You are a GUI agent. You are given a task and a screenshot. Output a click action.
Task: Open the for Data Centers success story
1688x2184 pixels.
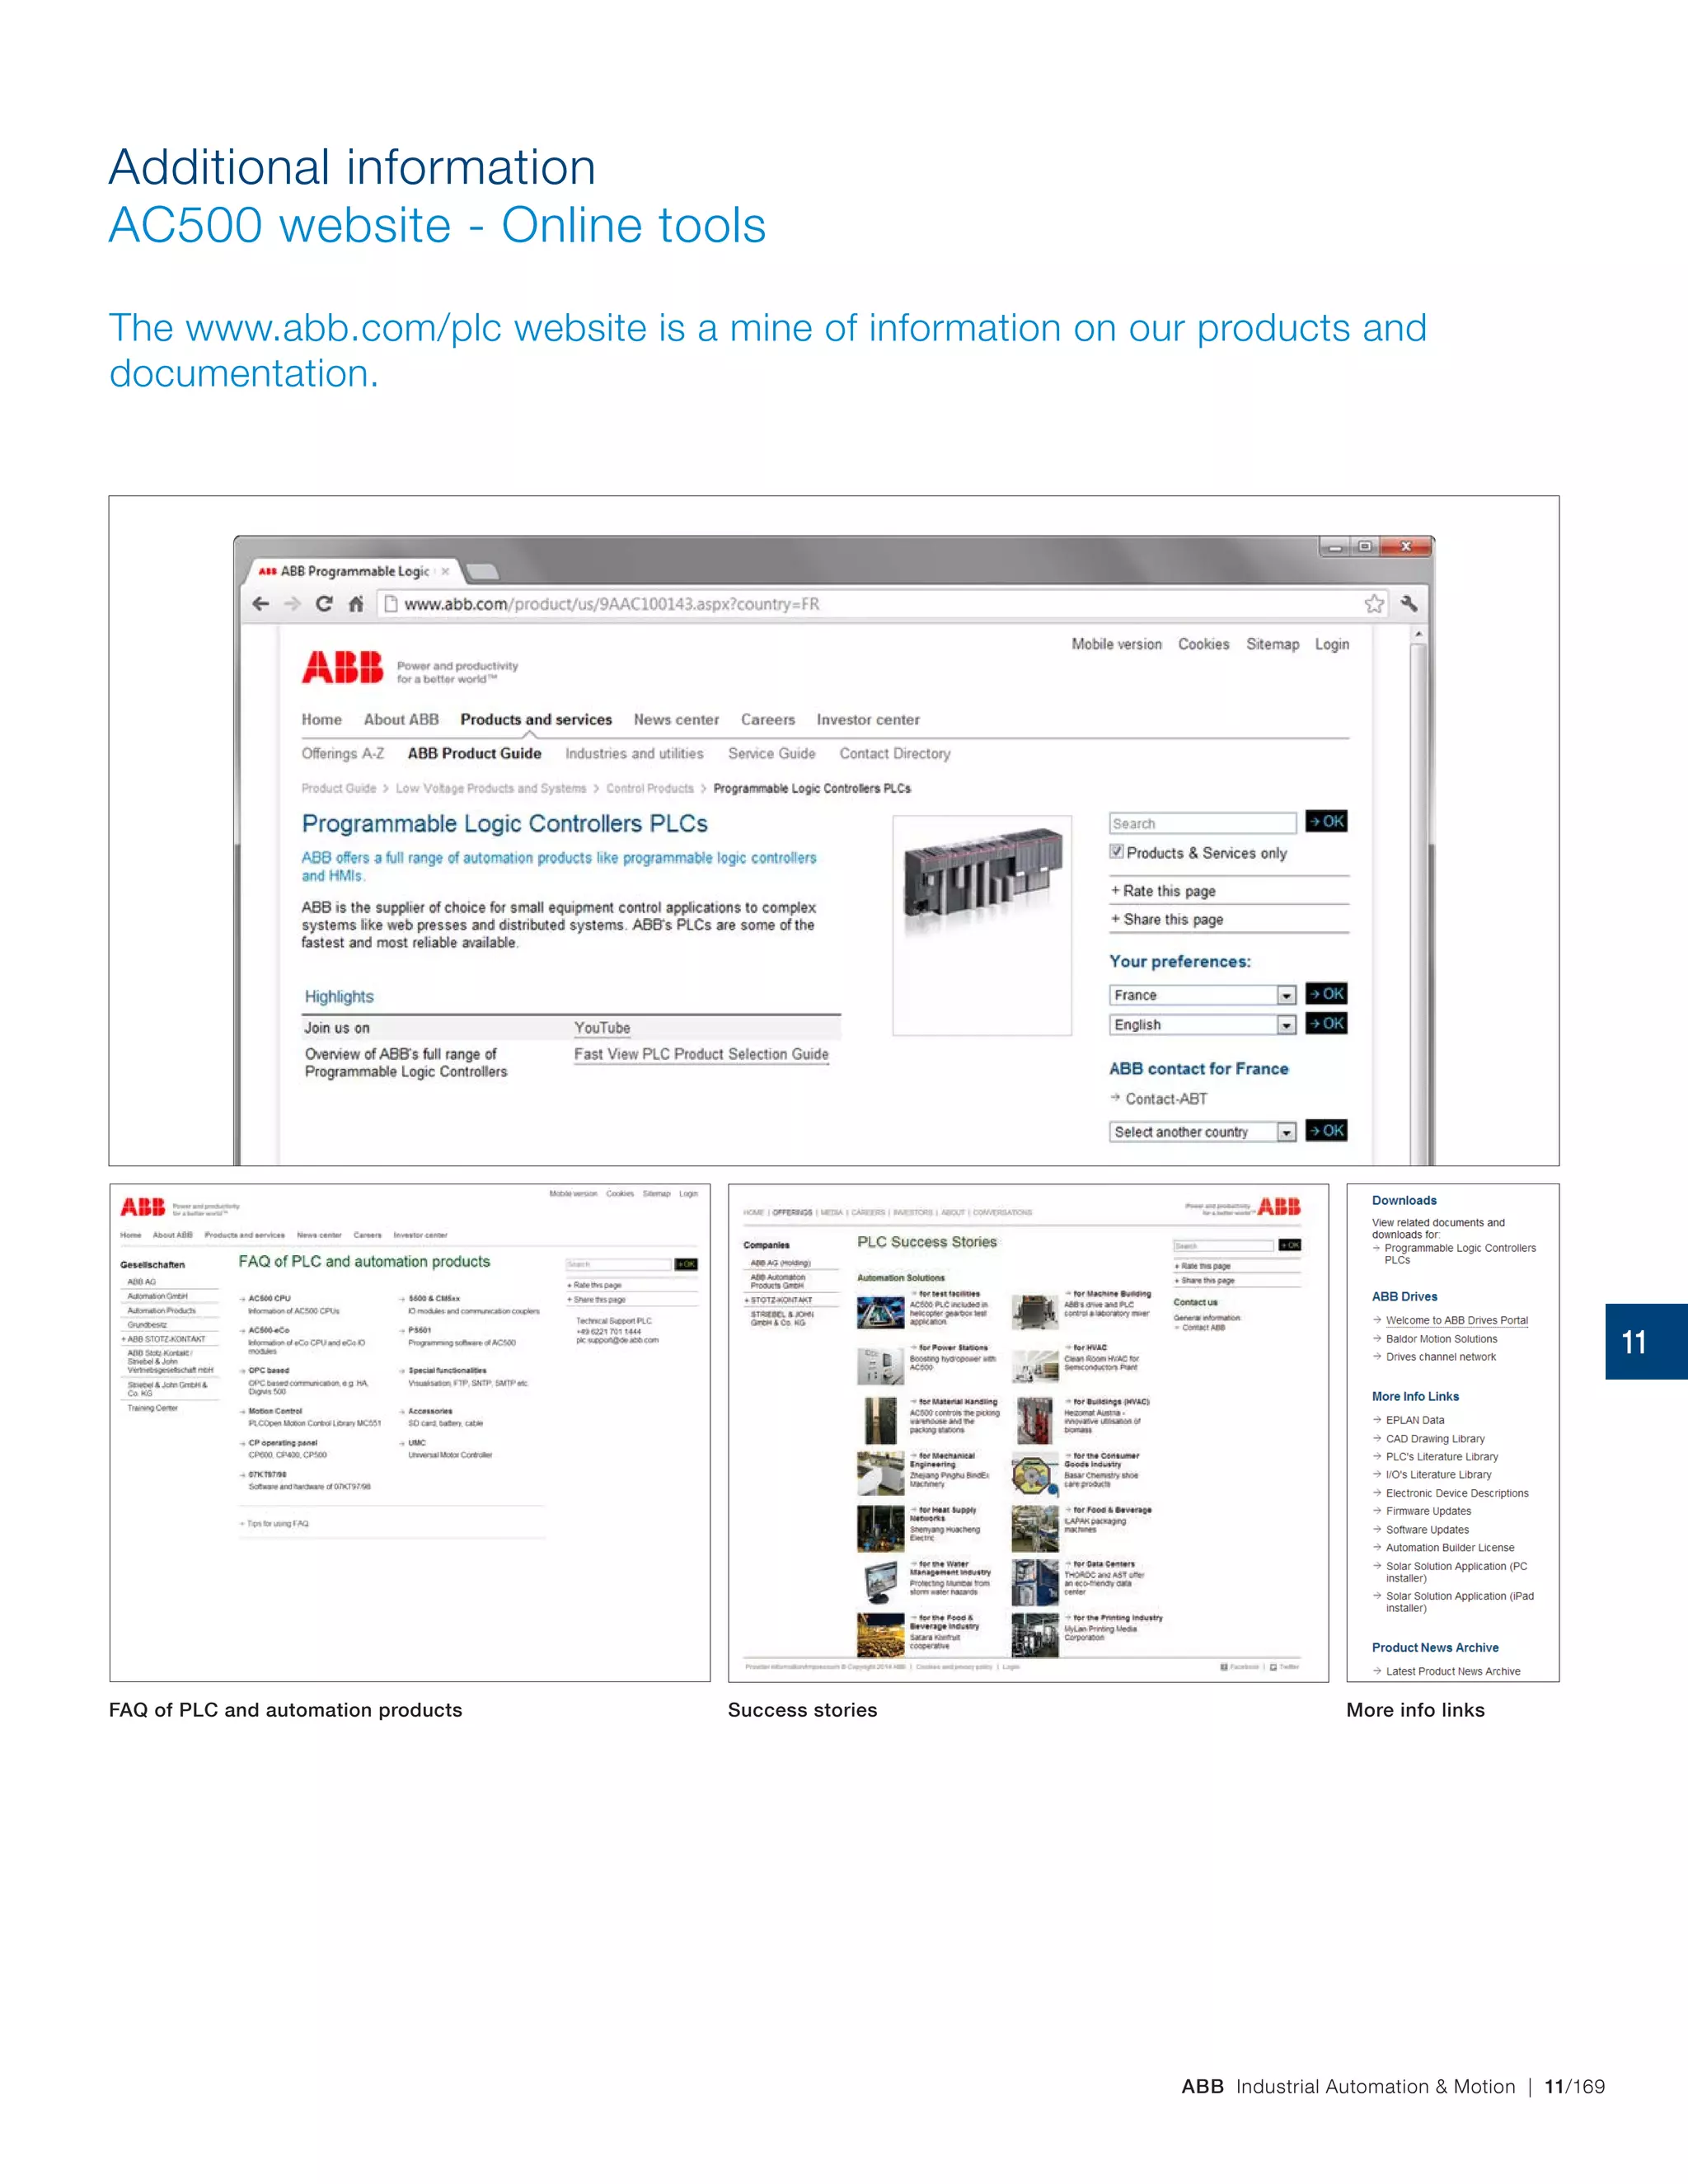point(1104,1564)
